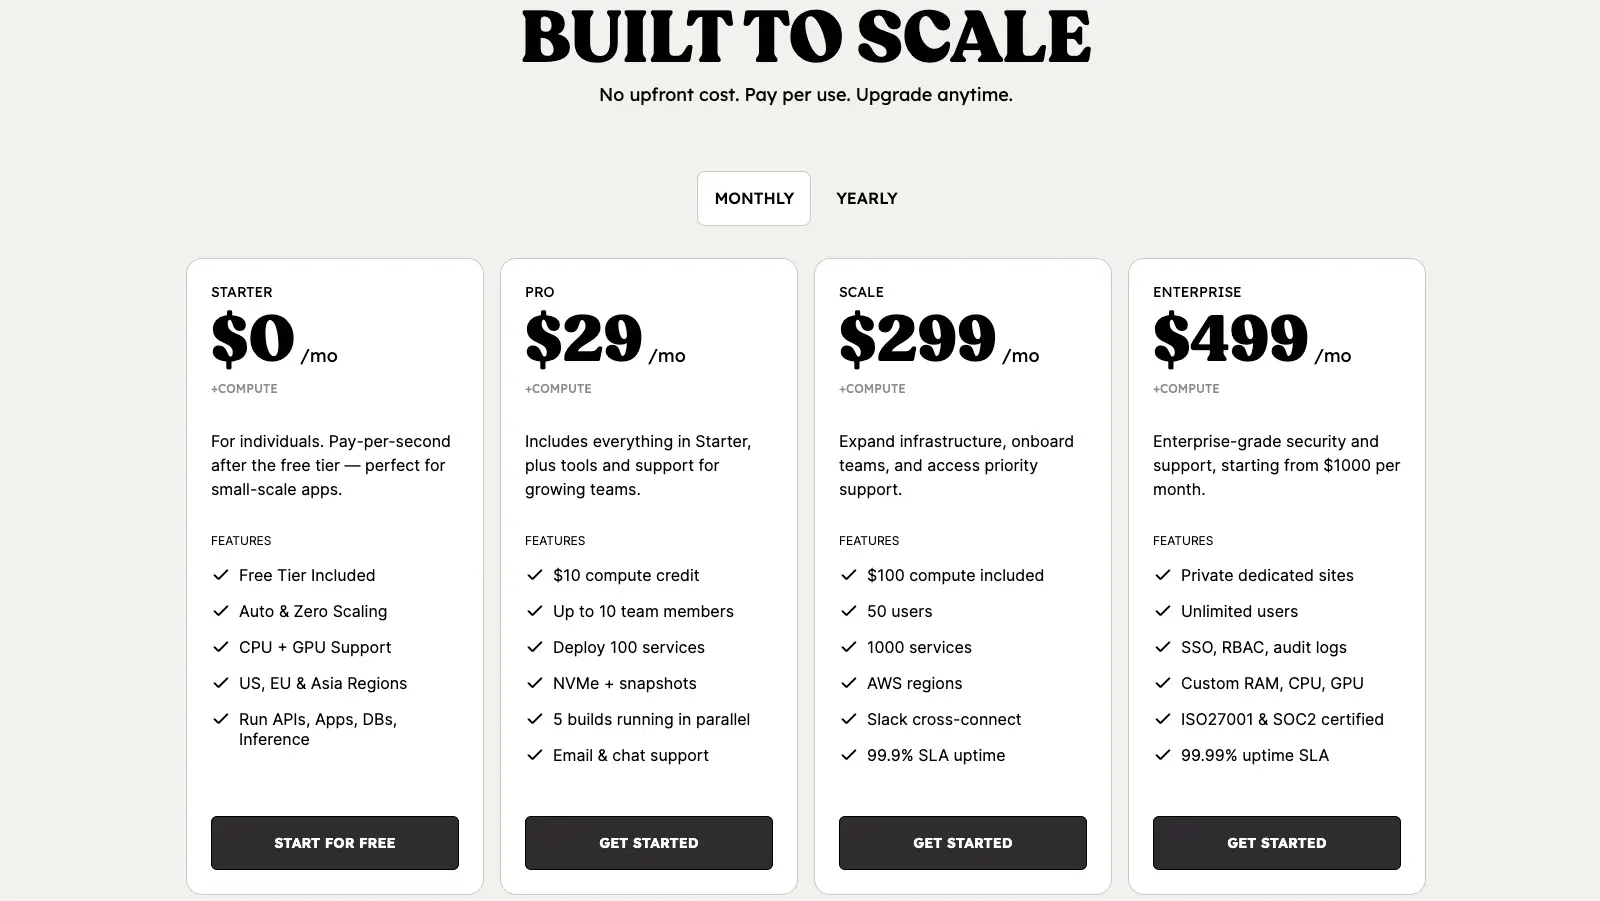Click checkmark beside NVMe + snapshots
This screenshot has width=1600, height=901.
tap(535, 683)
